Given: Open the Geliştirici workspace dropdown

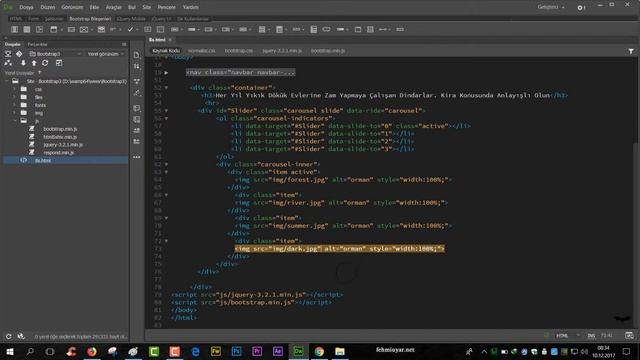Looking at the screenshot, I should point(551,7).
